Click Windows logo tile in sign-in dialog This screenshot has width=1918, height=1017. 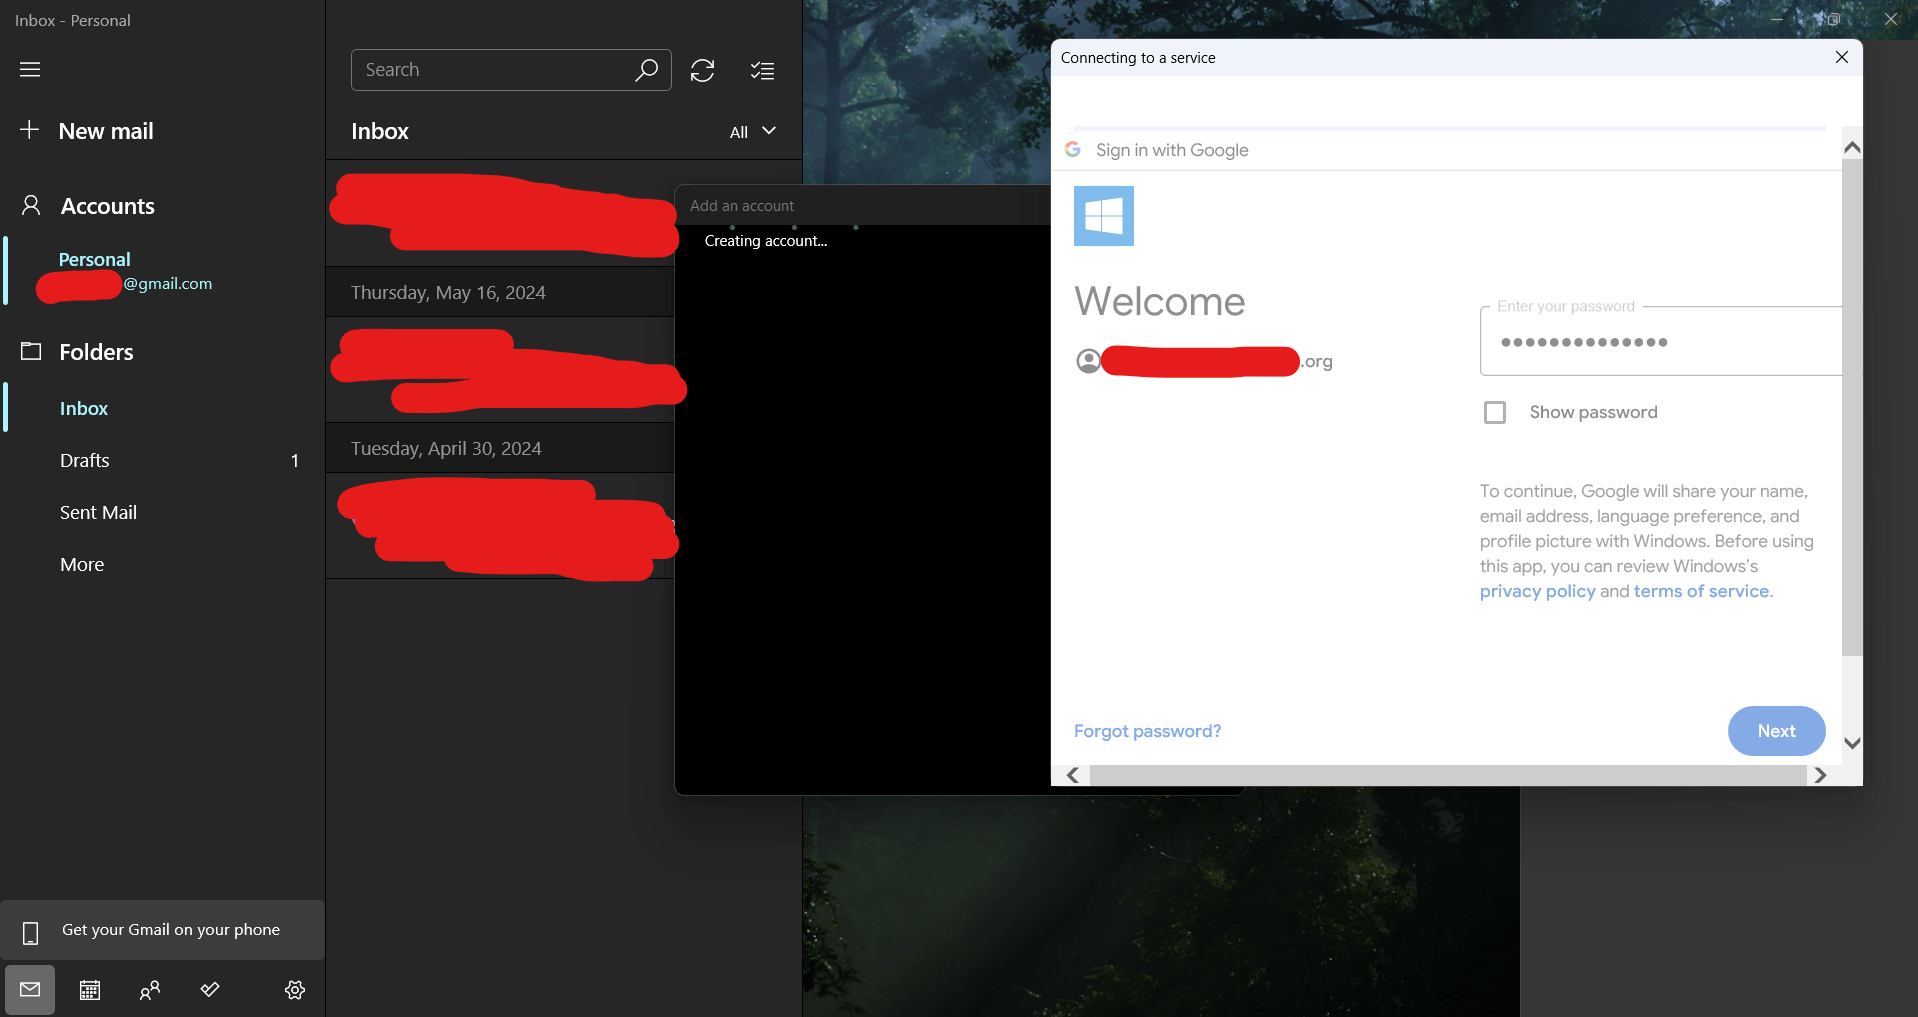coord(1104,216)
